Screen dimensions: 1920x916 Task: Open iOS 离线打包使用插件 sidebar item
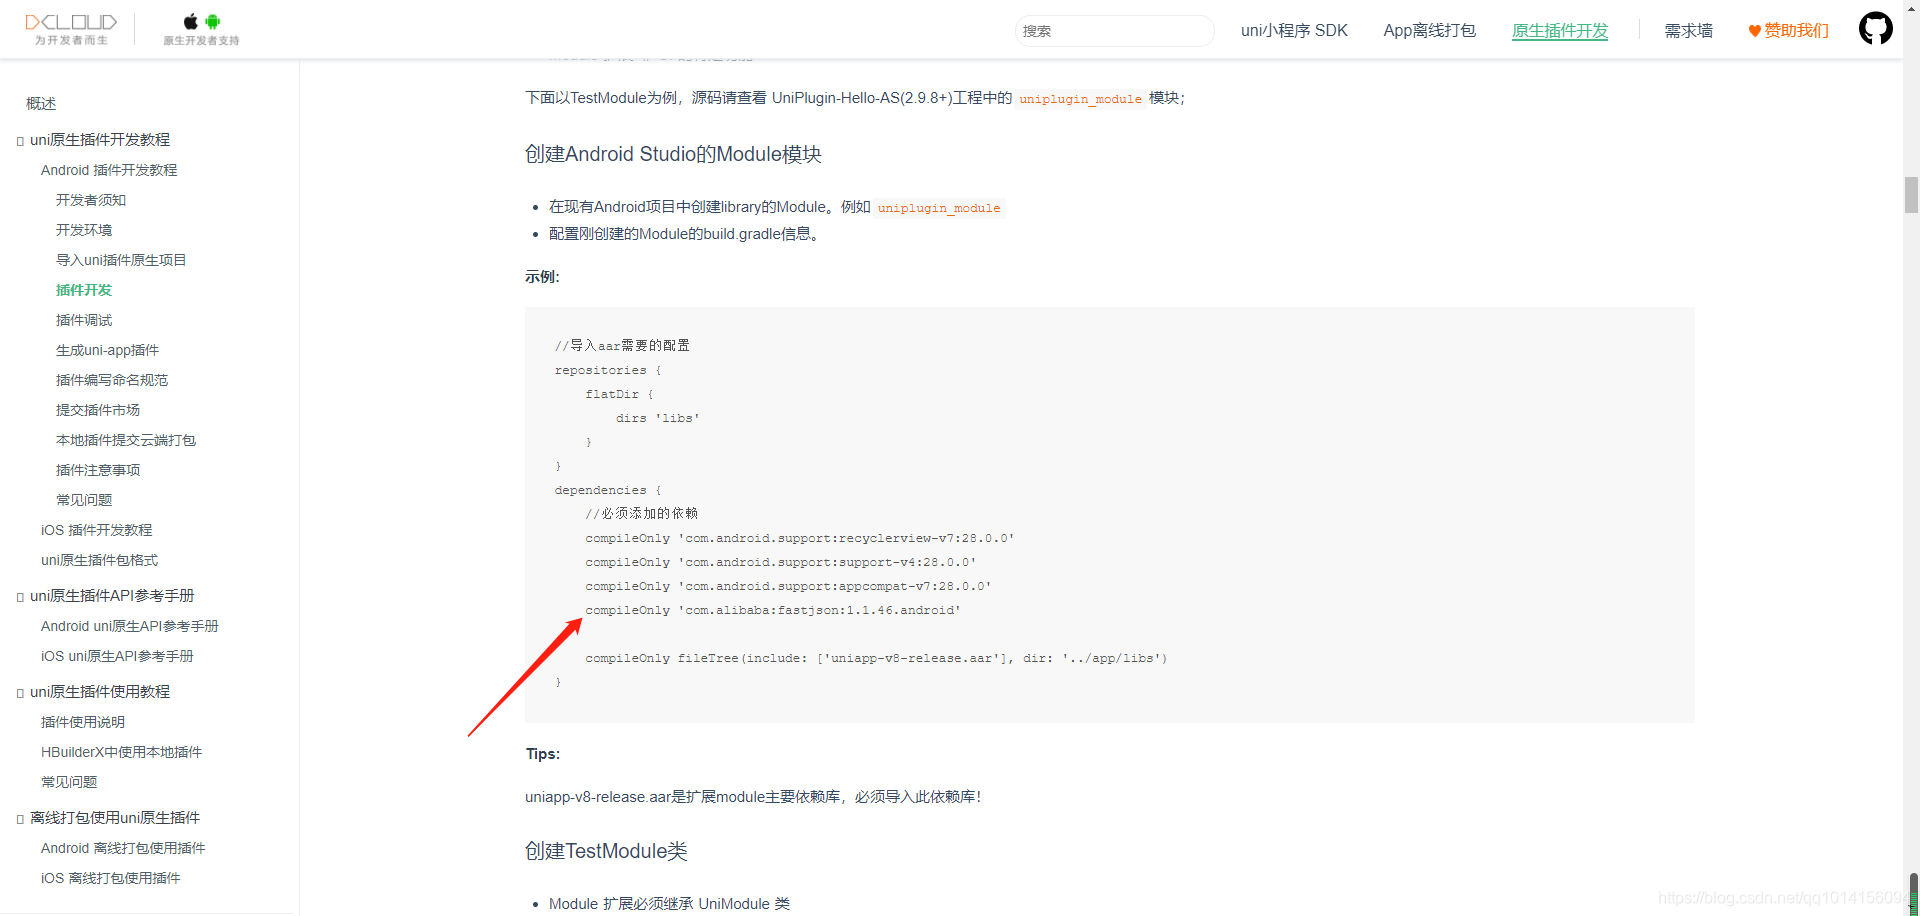pyautogui.click(x=110, y=878)
